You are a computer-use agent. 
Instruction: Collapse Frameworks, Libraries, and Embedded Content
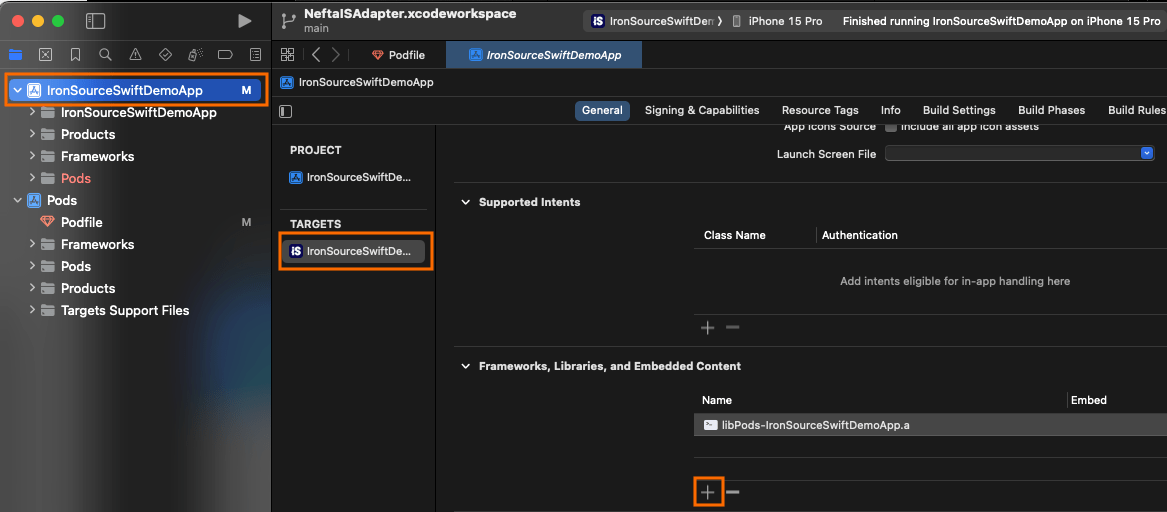[466, 366]
